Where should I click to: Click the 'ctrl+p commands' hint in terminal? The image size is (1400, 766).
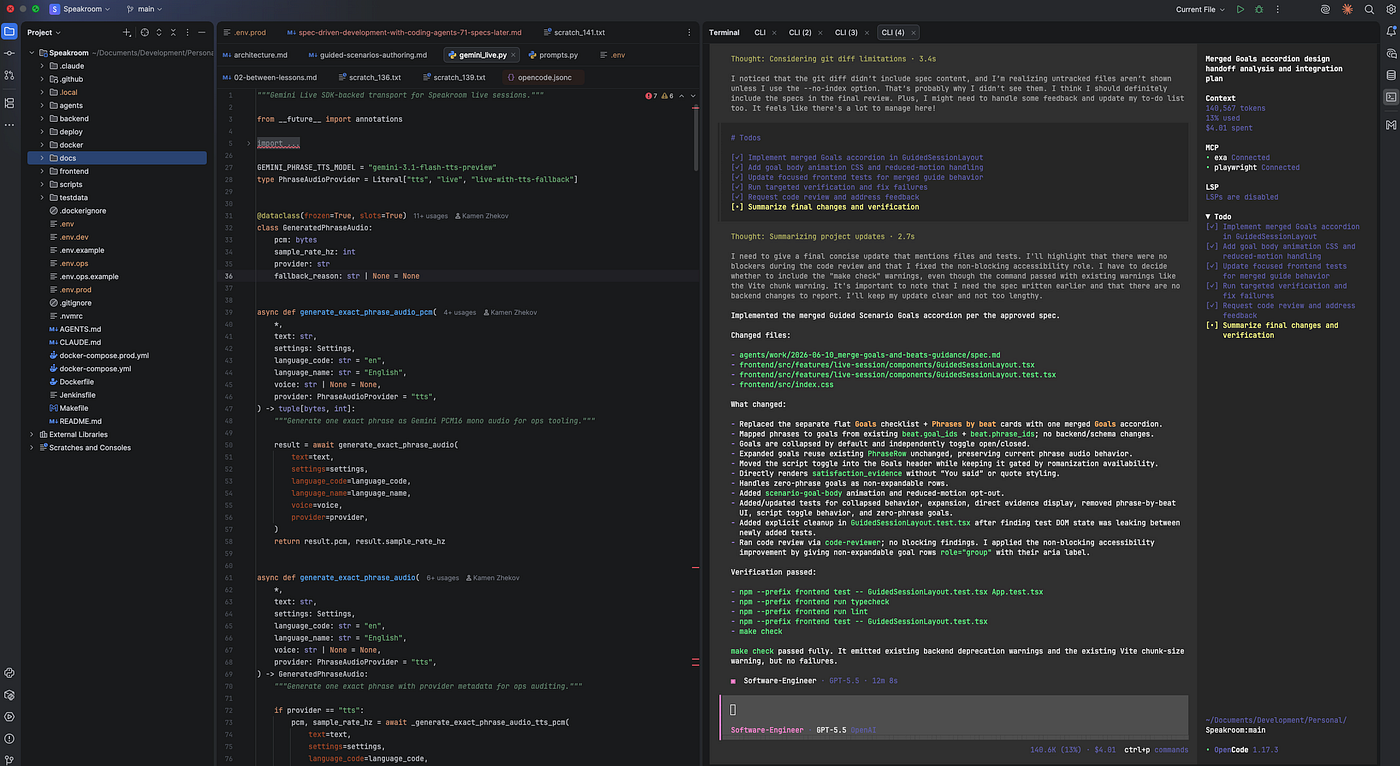click(x=1156, y=749)
